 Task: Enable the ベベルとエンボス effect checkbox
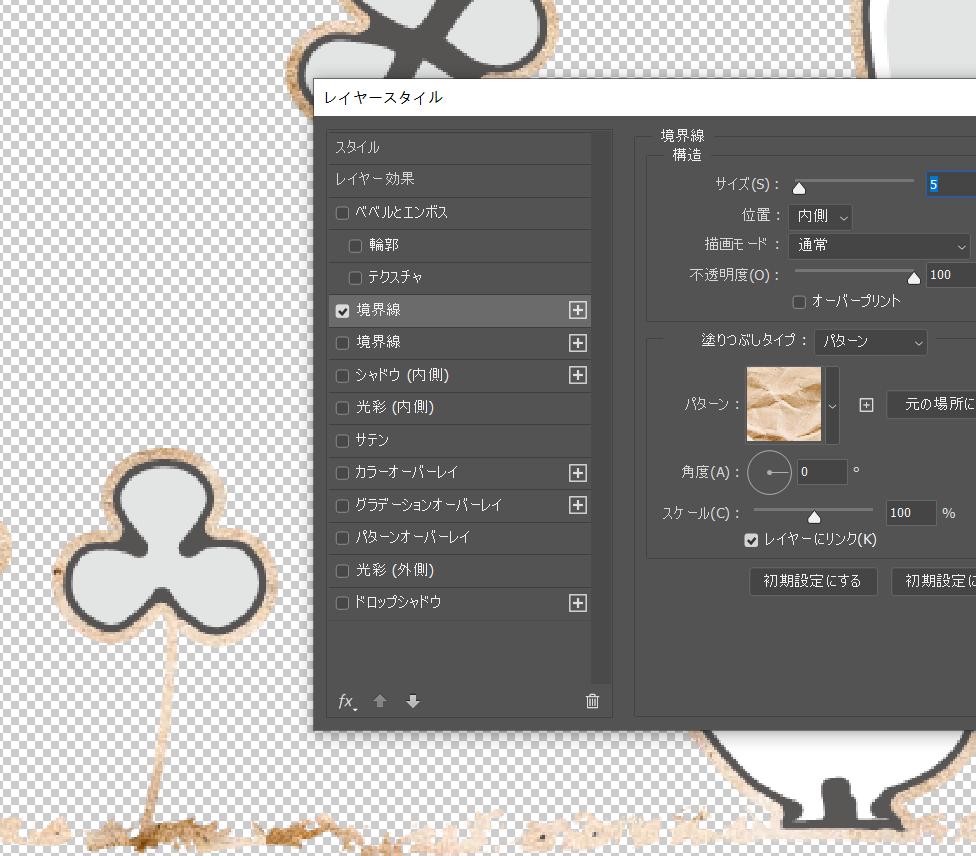341,213
